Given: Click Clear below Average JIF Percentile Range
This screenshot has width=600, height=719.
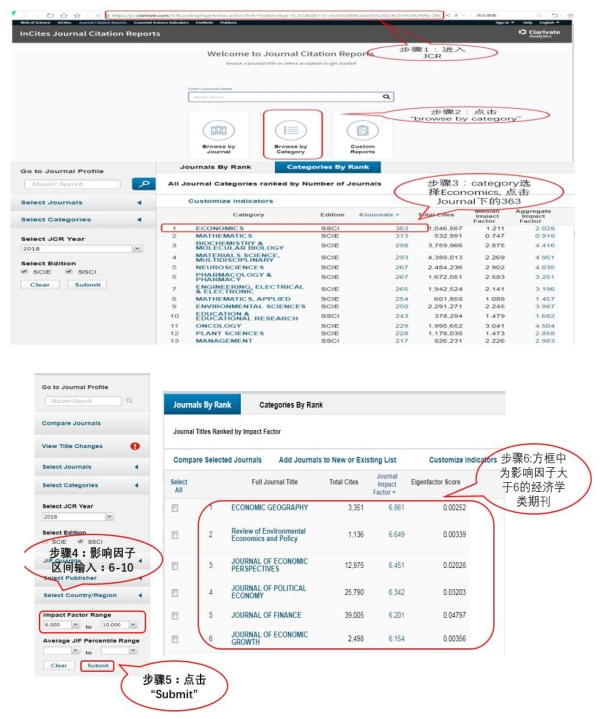Looking at the screenshot, I should tap(59, 665).
